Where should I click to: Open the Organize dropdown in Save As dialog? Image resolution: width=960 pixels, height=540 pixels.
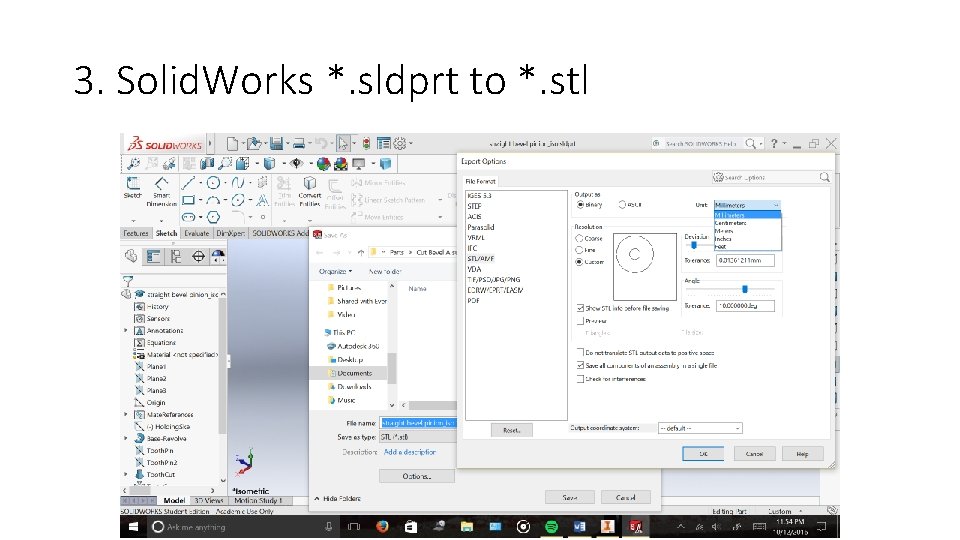[x=335, y=271]
